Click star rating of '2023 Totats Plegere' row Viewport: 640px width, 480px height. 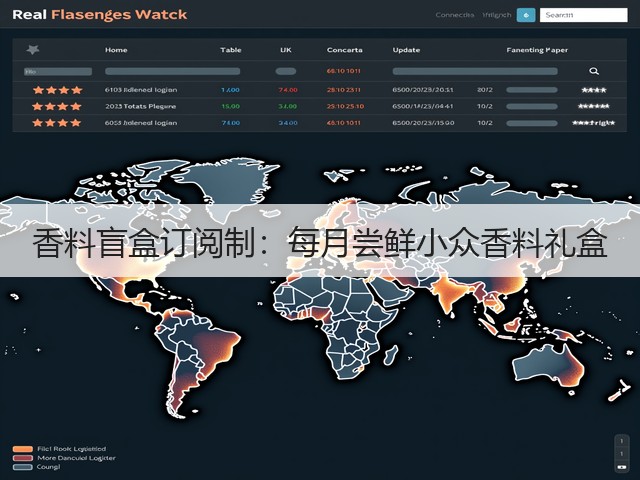pyautogui.click(x=57, y=107)
